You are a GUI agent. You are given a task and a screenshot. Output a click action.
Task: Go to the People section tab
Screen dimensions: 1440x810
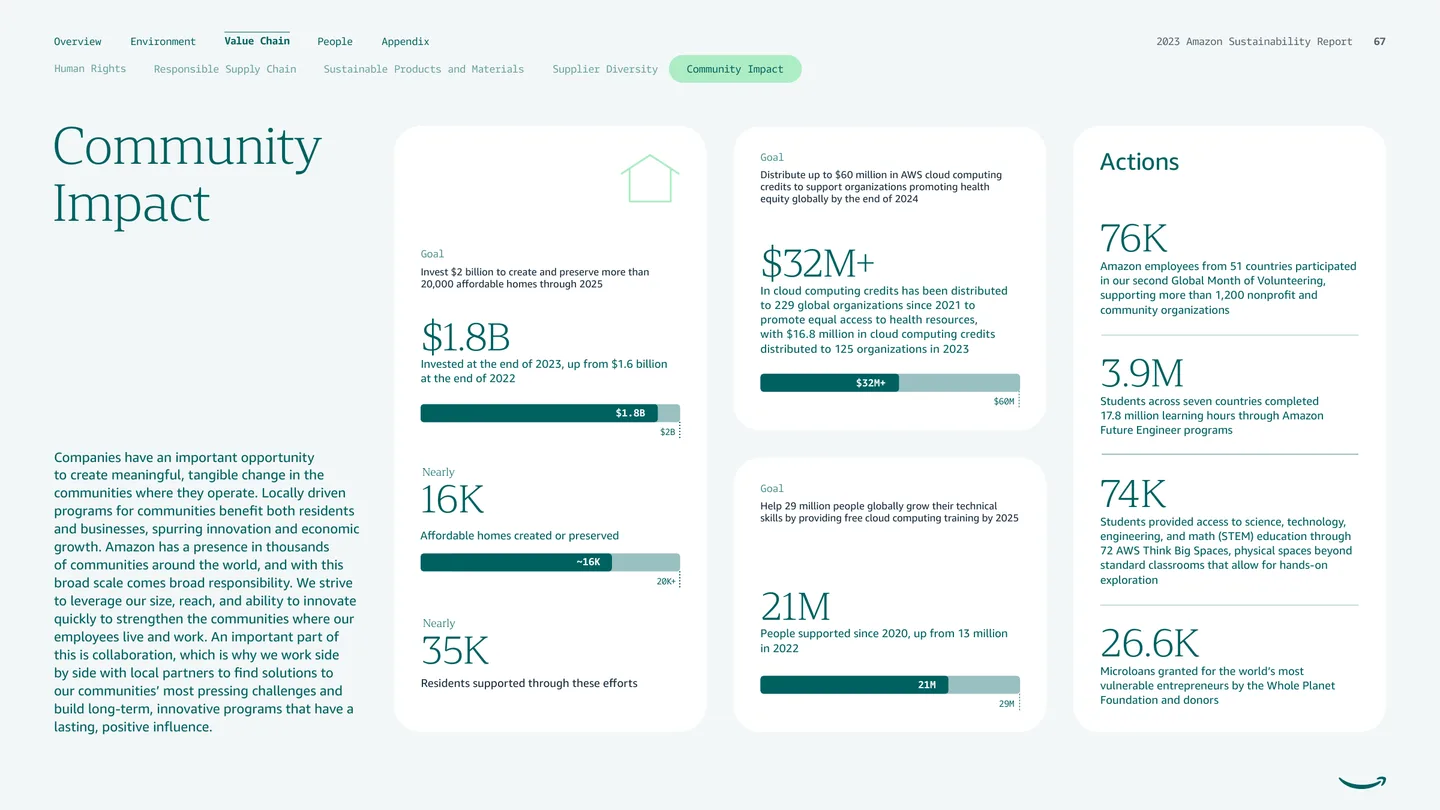click(335, 42)
